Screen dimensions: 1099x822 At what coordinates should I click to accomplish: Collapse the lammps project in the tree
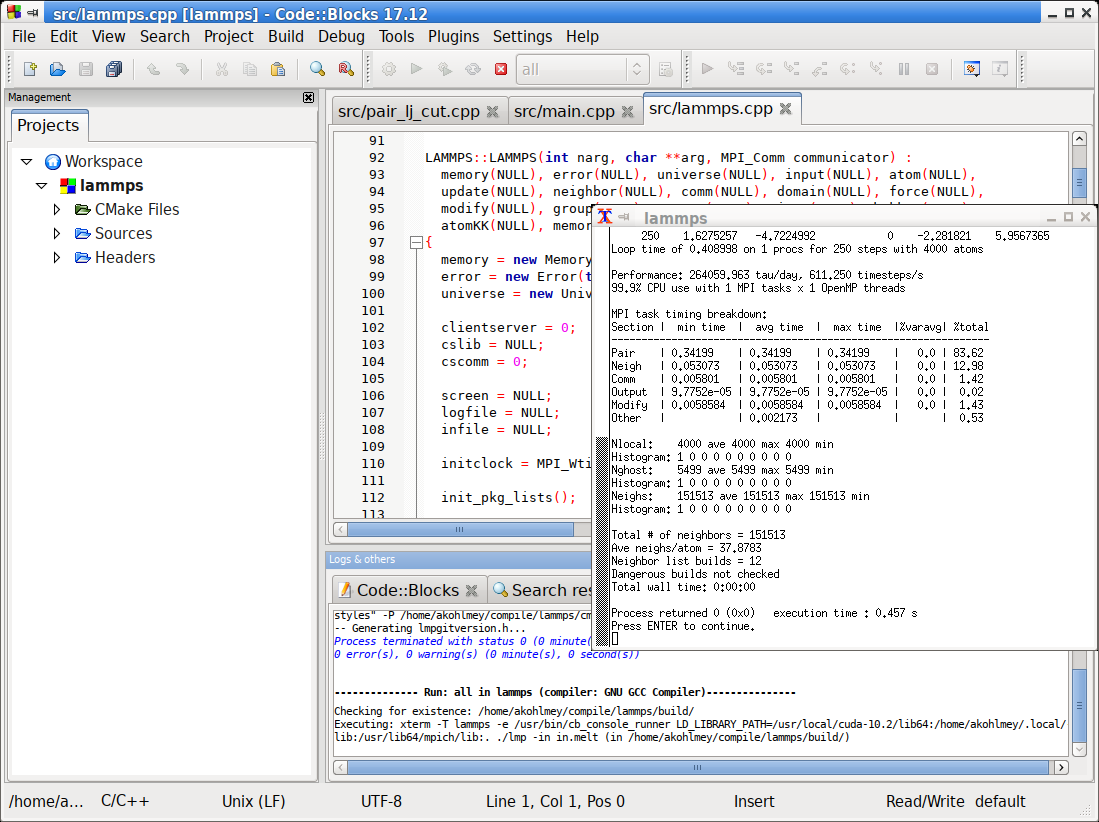(41, 185)
